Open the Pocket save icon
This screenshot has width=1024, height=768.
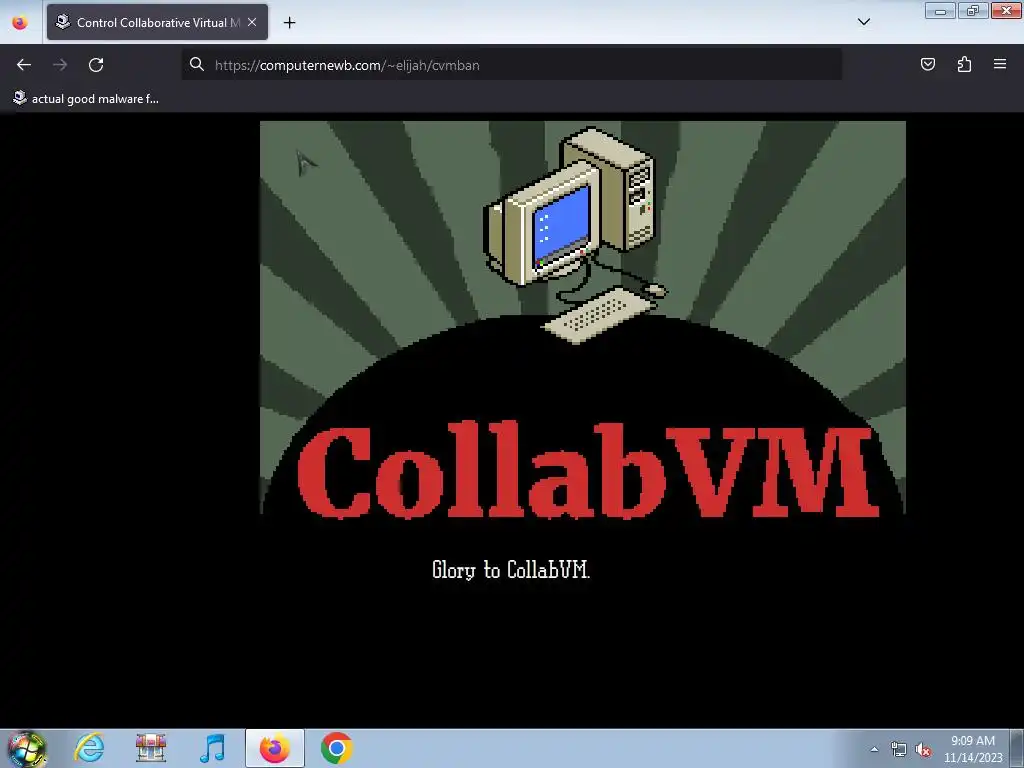click(927, 64)
